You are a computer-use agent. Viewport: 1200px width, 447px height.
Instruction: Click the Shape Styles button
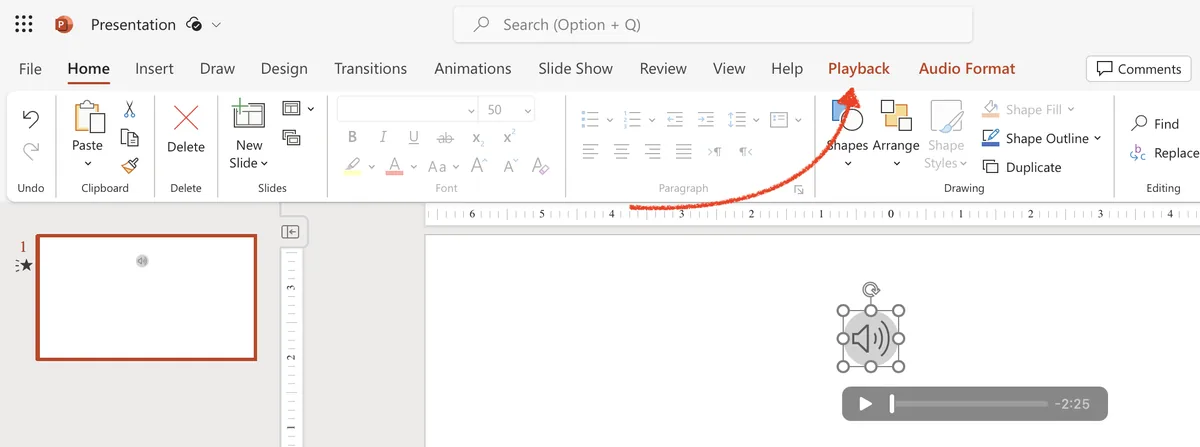tap(945, 135)
